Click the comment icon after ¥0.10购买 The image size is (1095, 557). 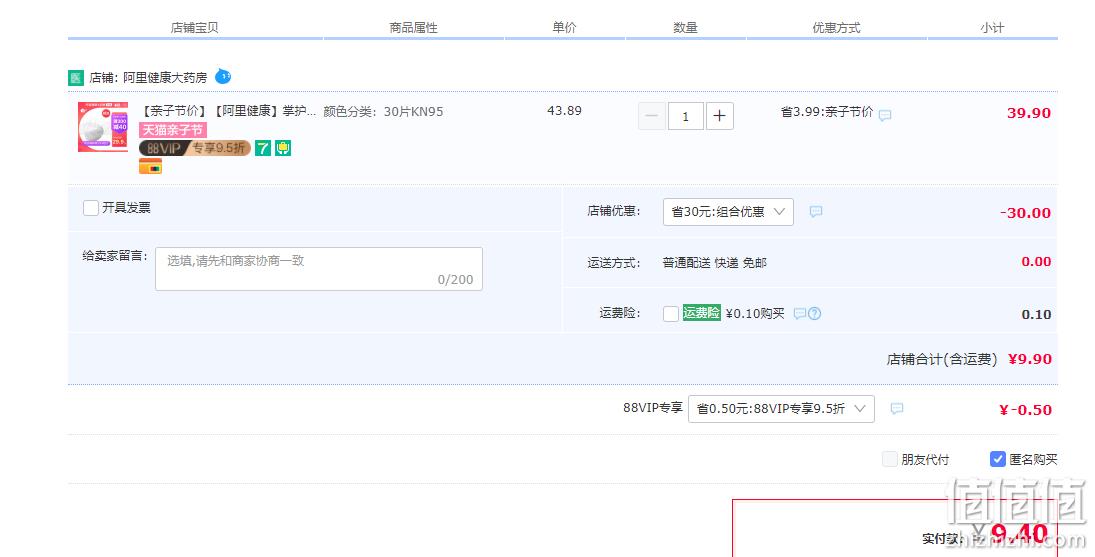[800, 313]
